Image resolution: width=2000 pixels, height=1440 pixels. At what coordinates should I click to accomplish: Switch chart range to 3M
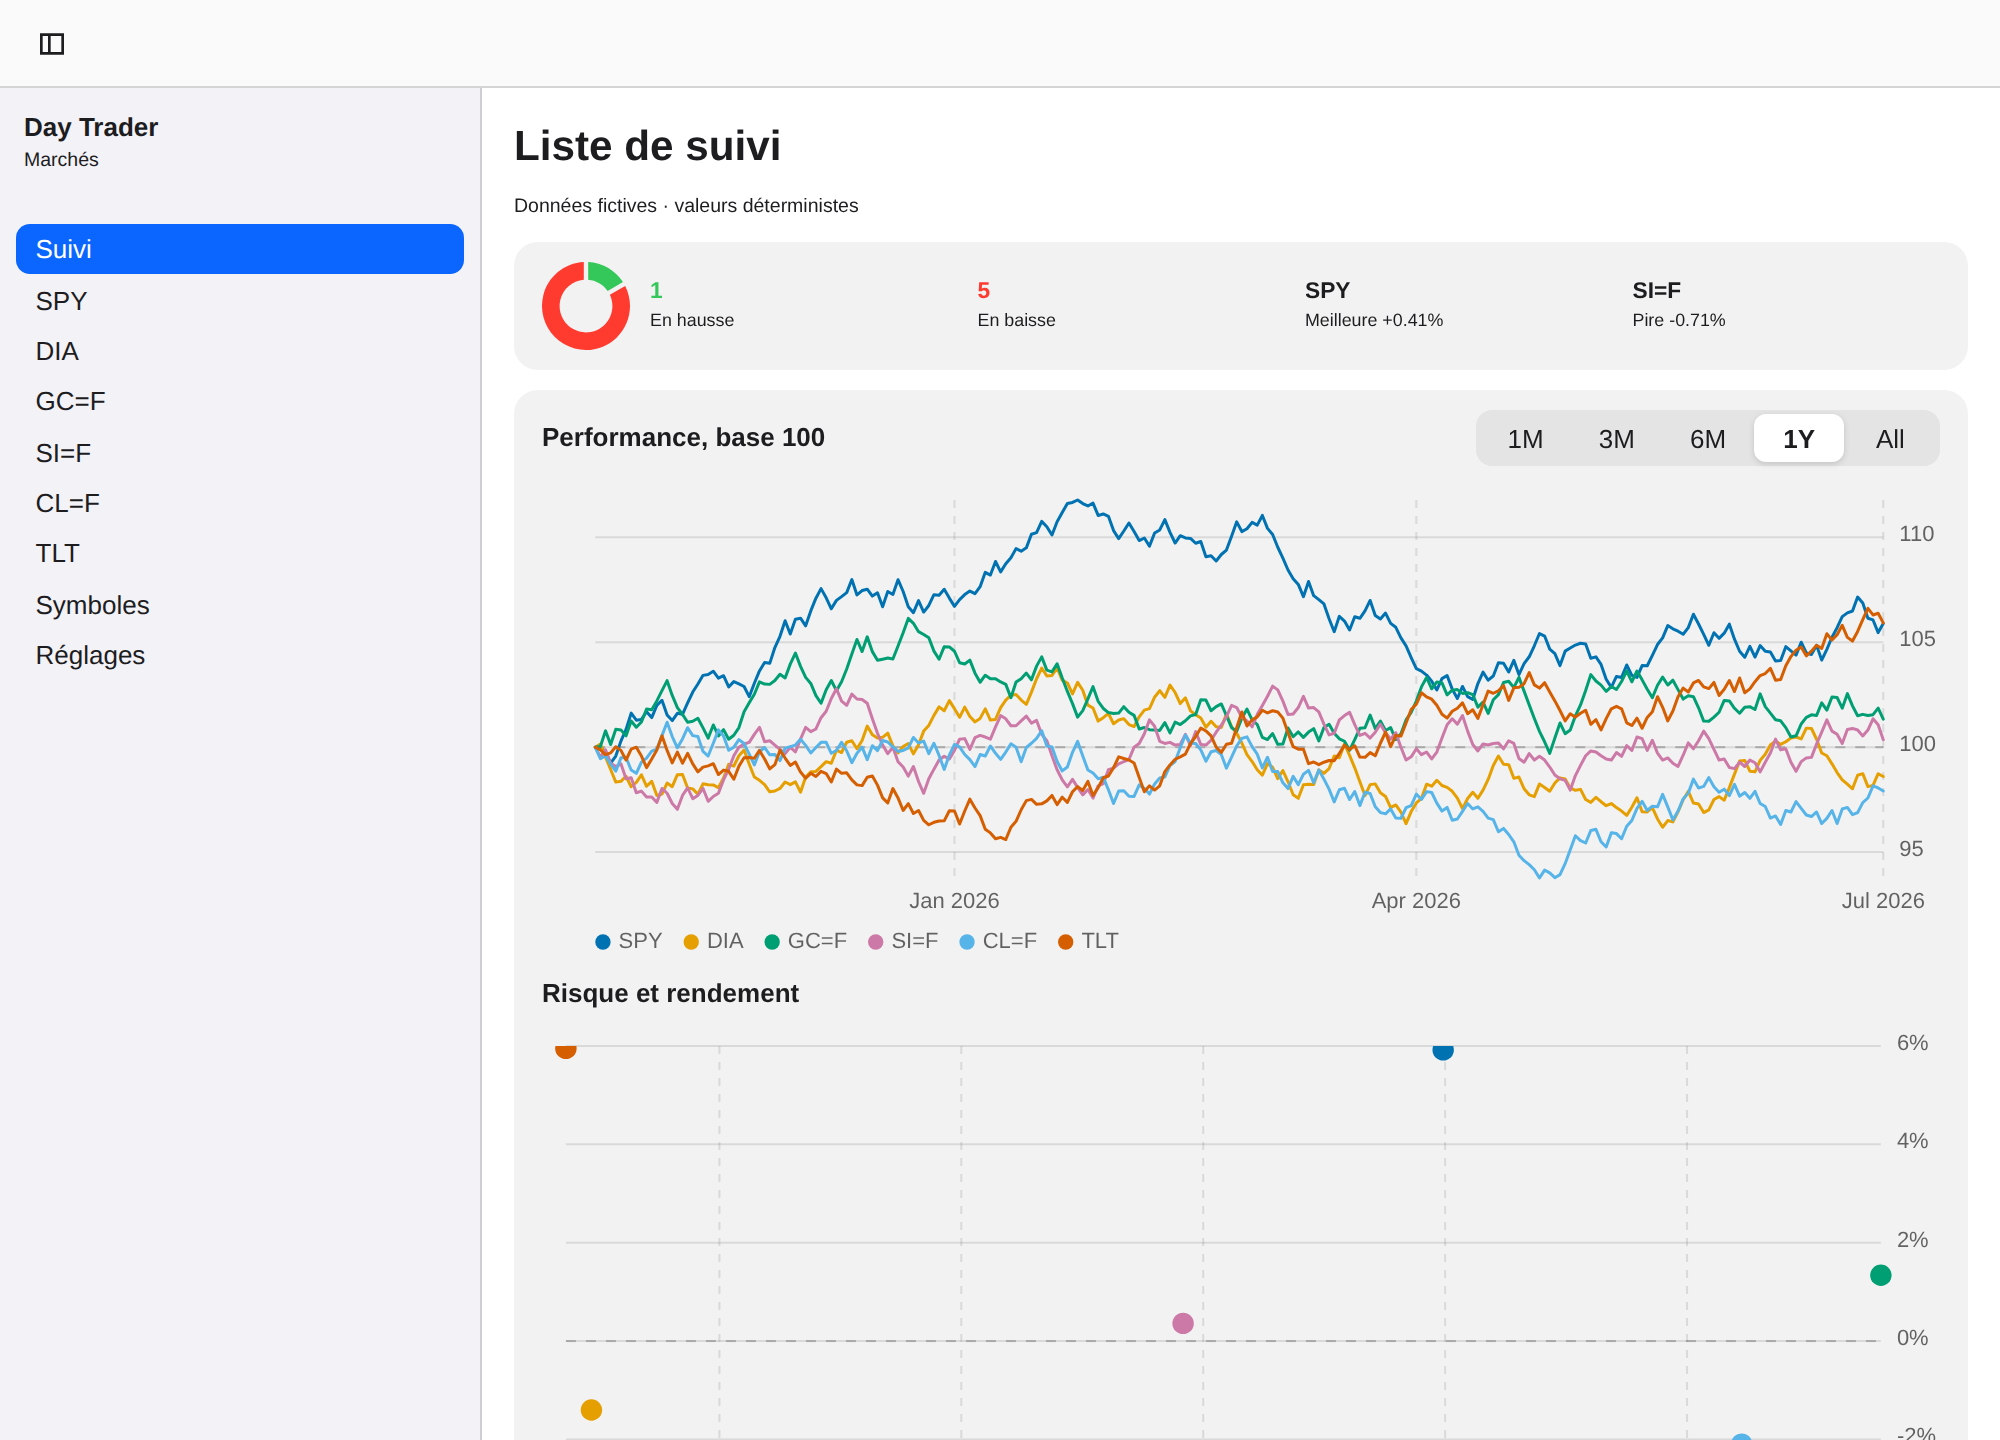tap(1616, 438)
